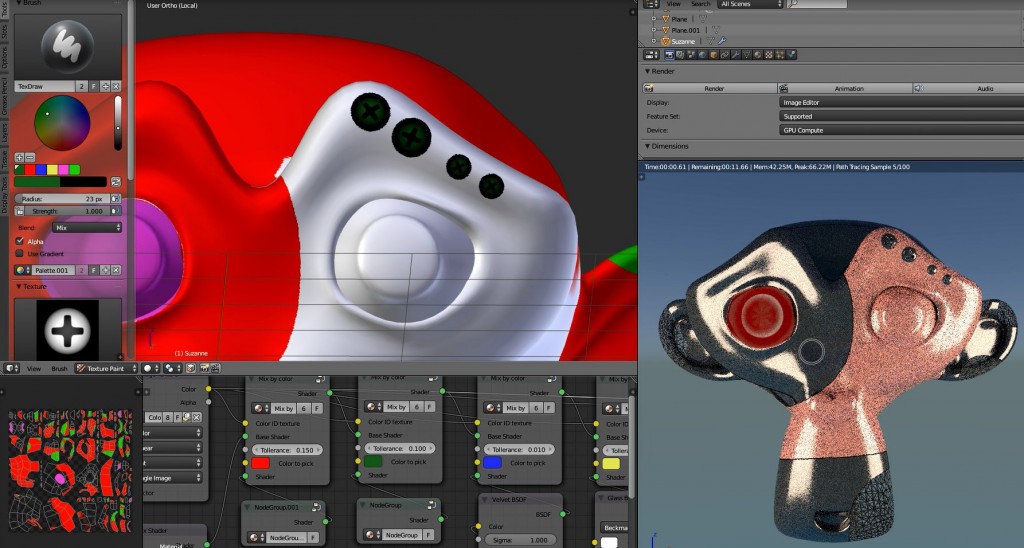The width and height of the screenshot is (1024, 548).
Task: Enable the Use Gradient checkbox
Action: 20,253
